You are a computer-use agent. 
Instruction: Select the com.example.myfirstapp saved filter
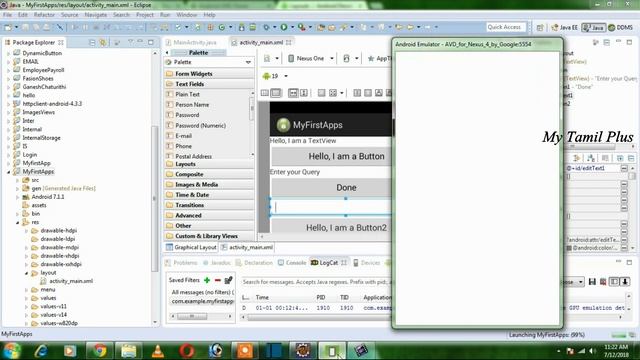tap(202, 301)
